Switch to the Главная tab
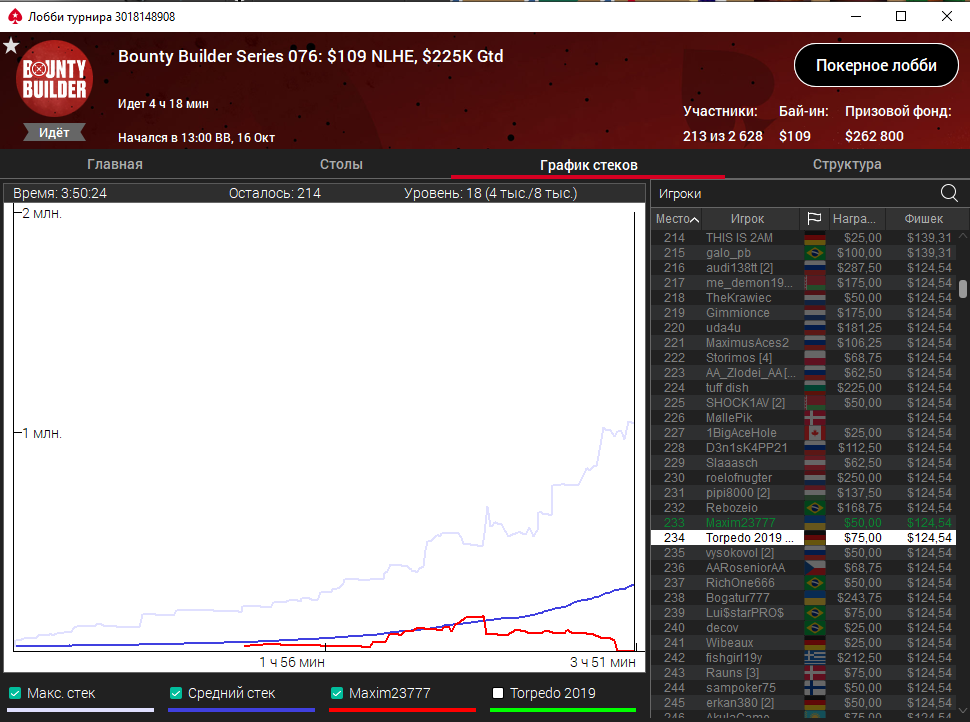Viewport: 970px width, 722px height. click(x=115, y=165)
